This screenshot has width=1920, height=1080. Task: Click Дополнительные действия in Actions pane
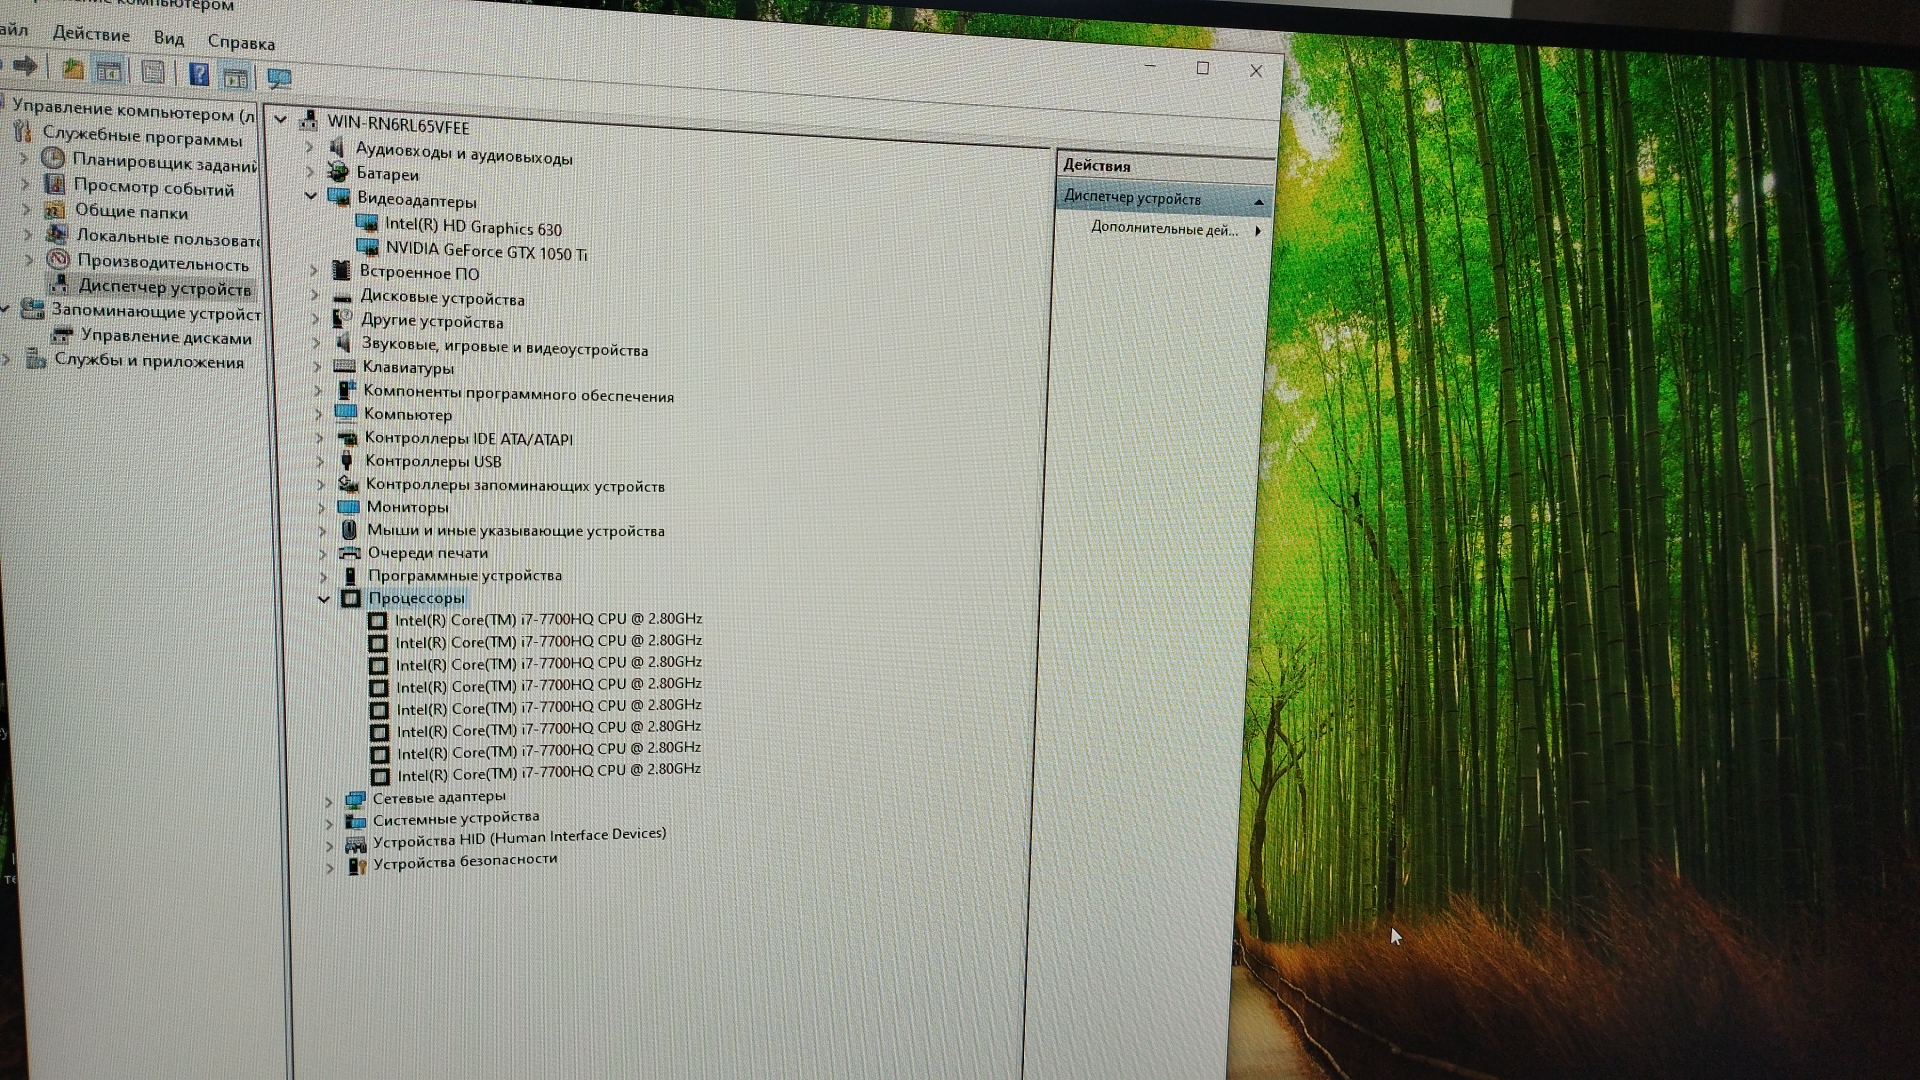(1164, 229)
